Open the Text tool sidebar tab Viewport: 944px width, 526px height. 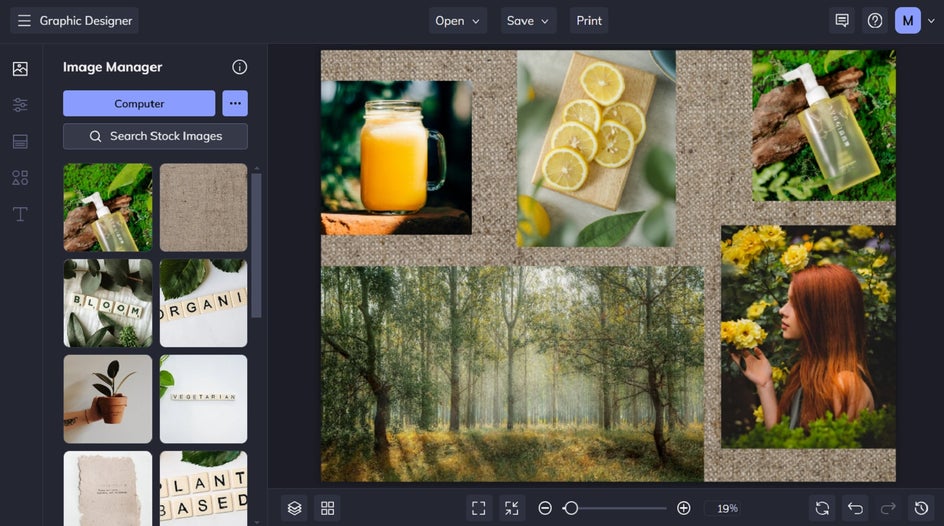coord(20,214)
